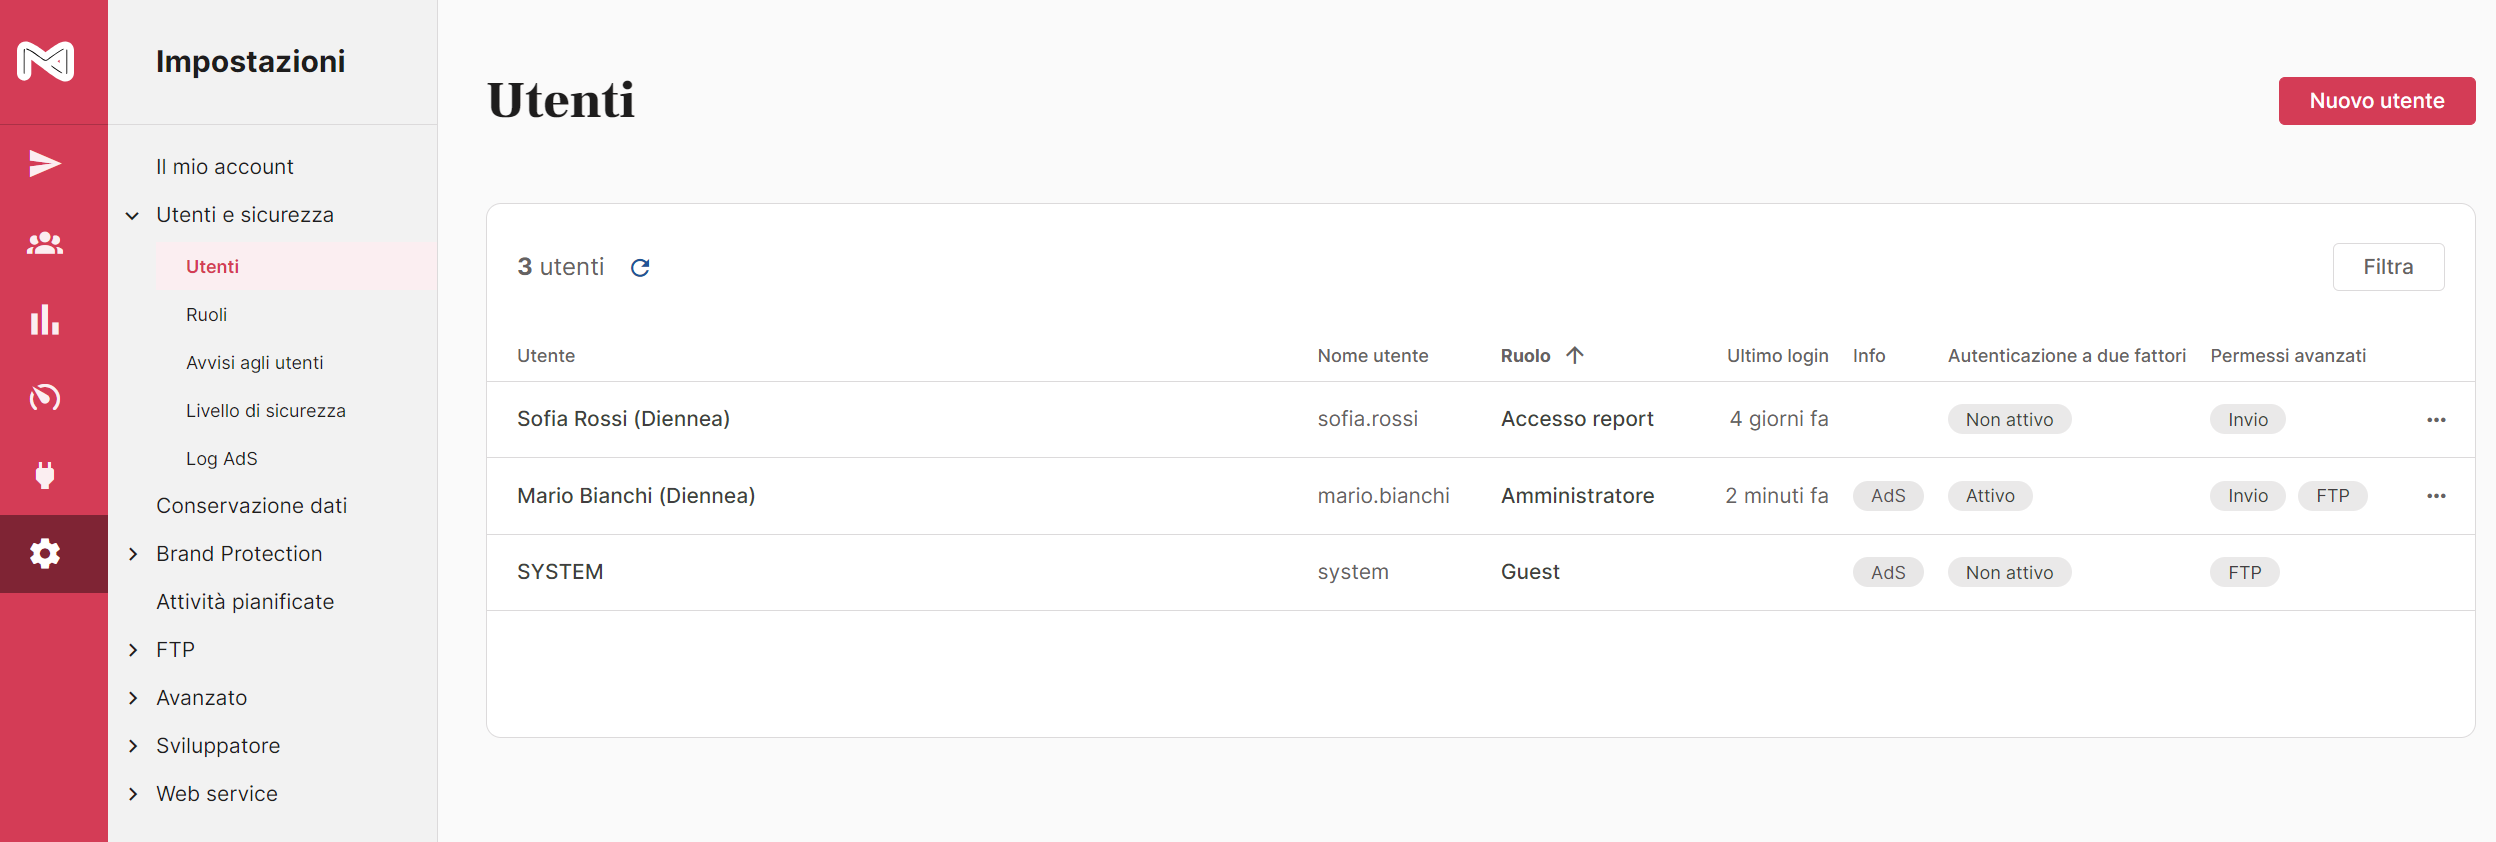Click the Filtra button
The height and width of the screenshot is (842, 2496).
2388,267
